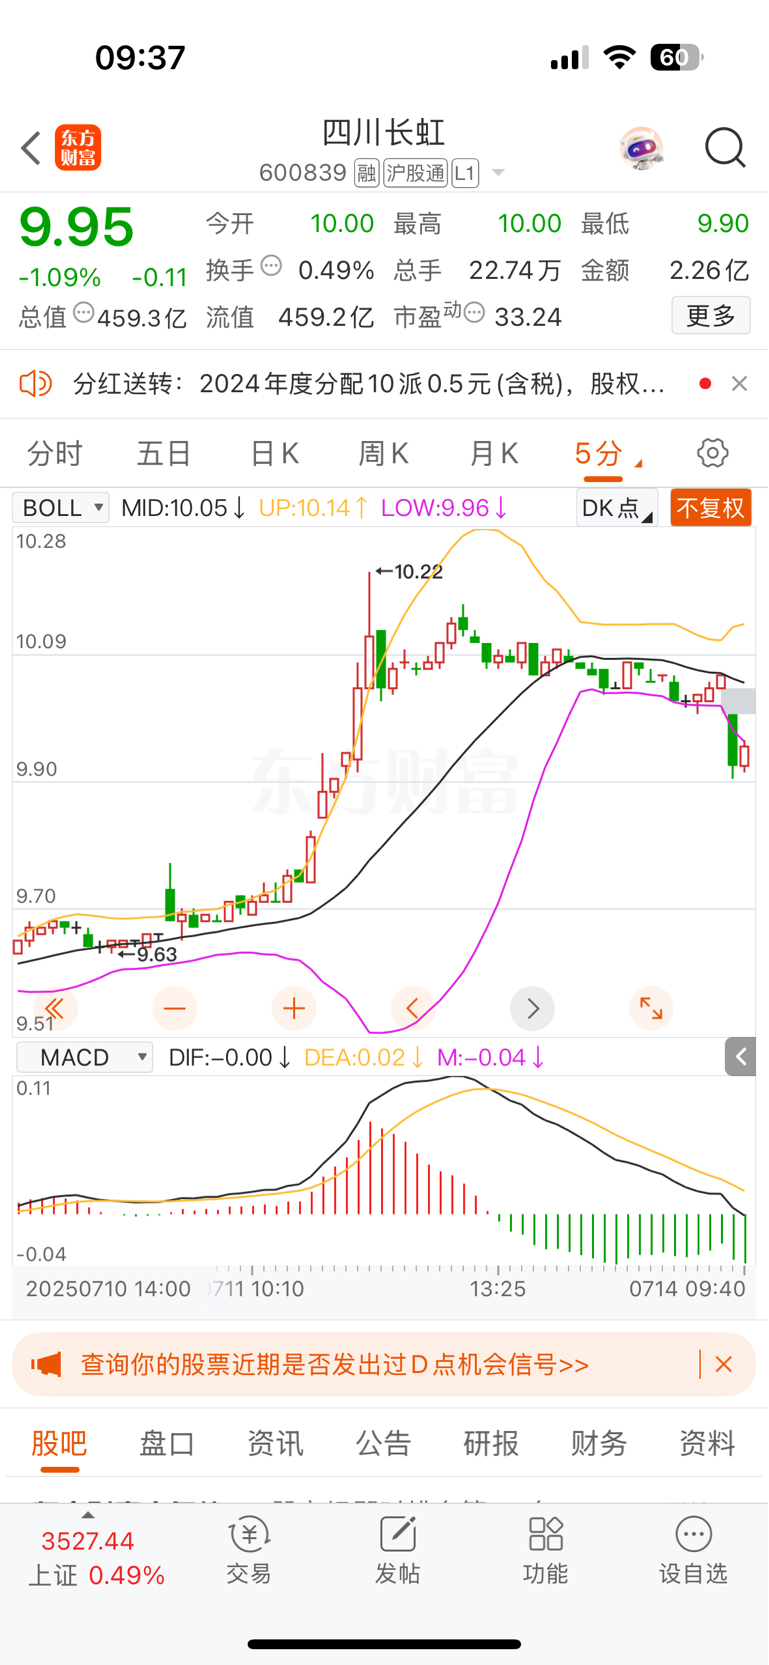Open the BOLL indicator dropdown
The width and height of the screenshot is (769, 1665).
60,508
